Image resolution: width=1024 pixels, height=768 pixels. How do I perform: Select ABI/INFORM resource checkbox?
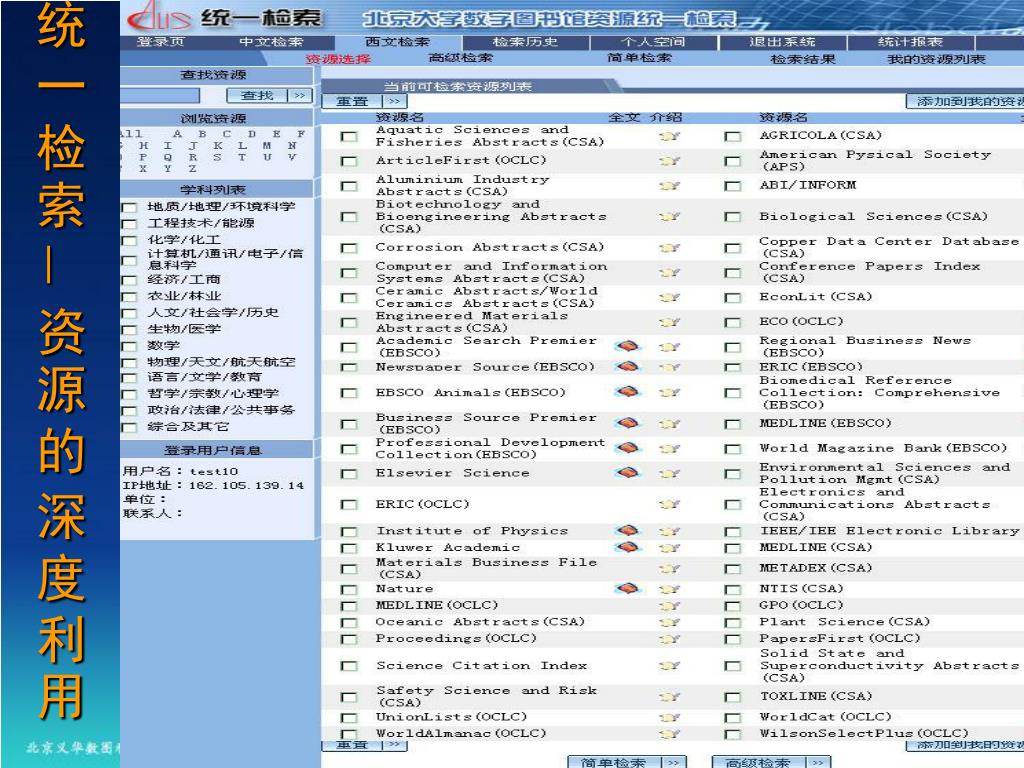click(x=733, y=186)
